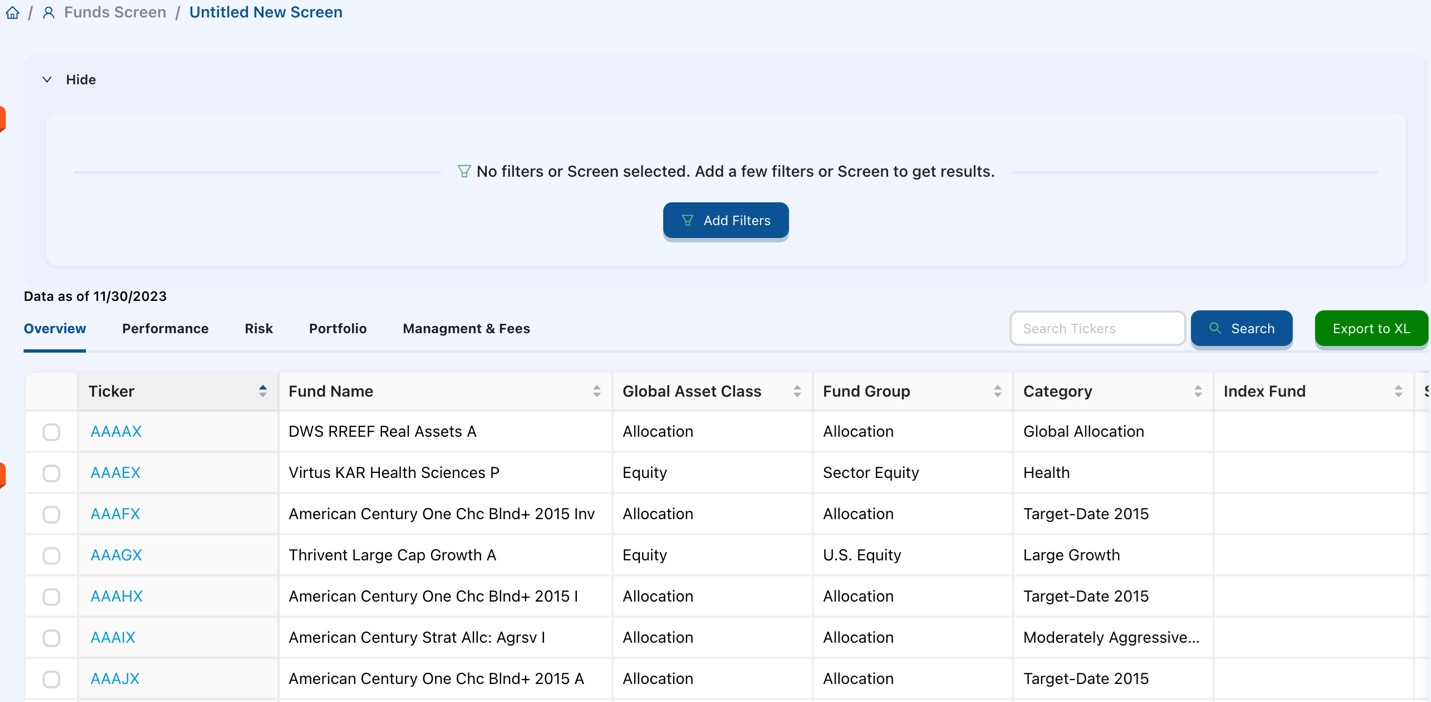Sort table by Ticker column arrows
This screenshot has height=702, width=1431.
[x=263, y=391]
